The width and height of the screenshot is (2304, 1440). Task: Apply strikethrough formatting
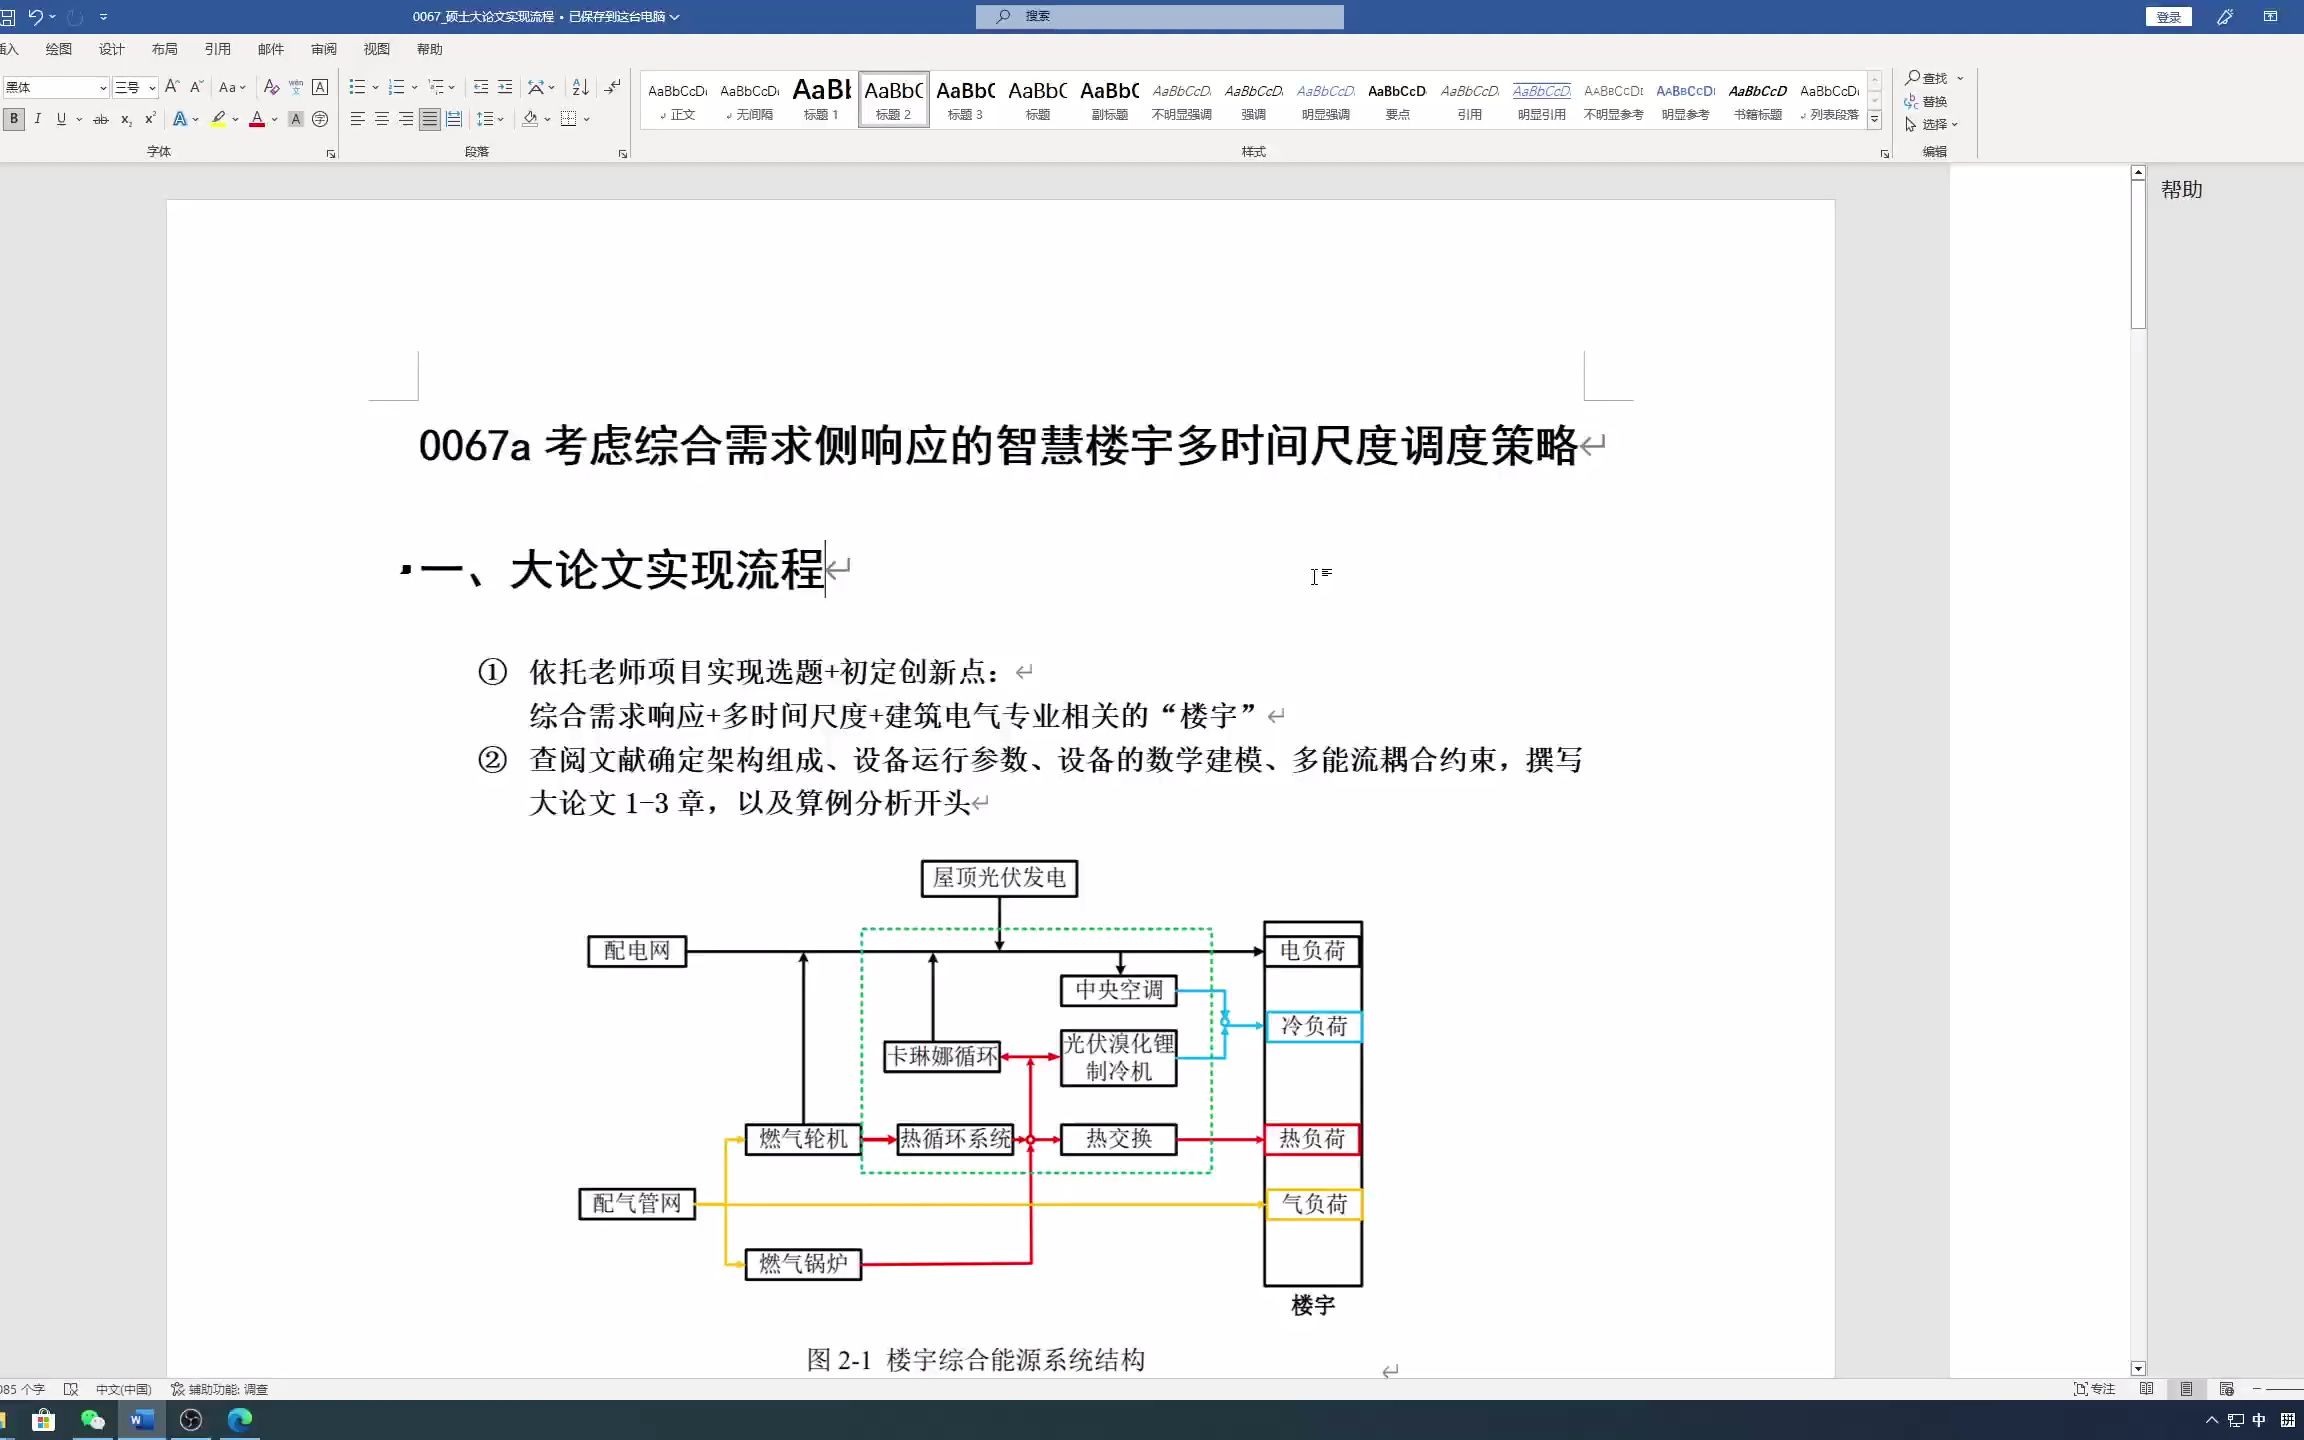click(x=100, y=119)
